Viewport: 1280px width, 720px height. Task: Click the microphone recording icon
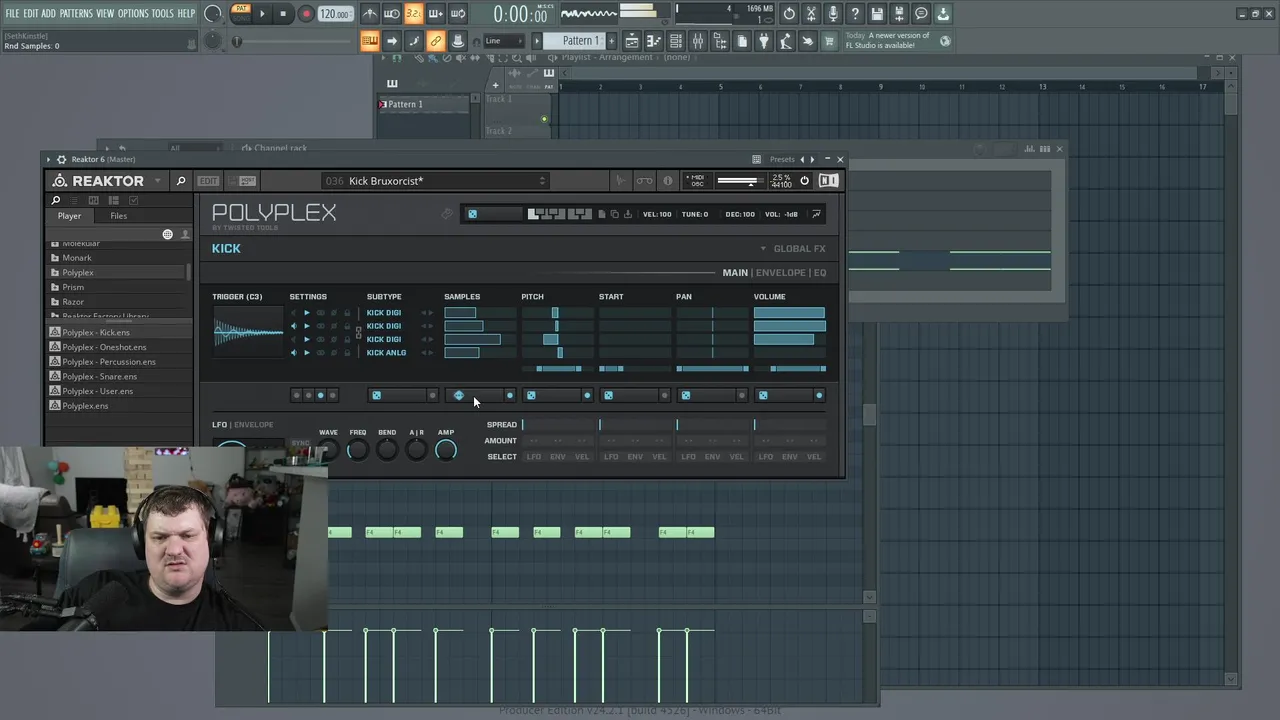(833, 14)
